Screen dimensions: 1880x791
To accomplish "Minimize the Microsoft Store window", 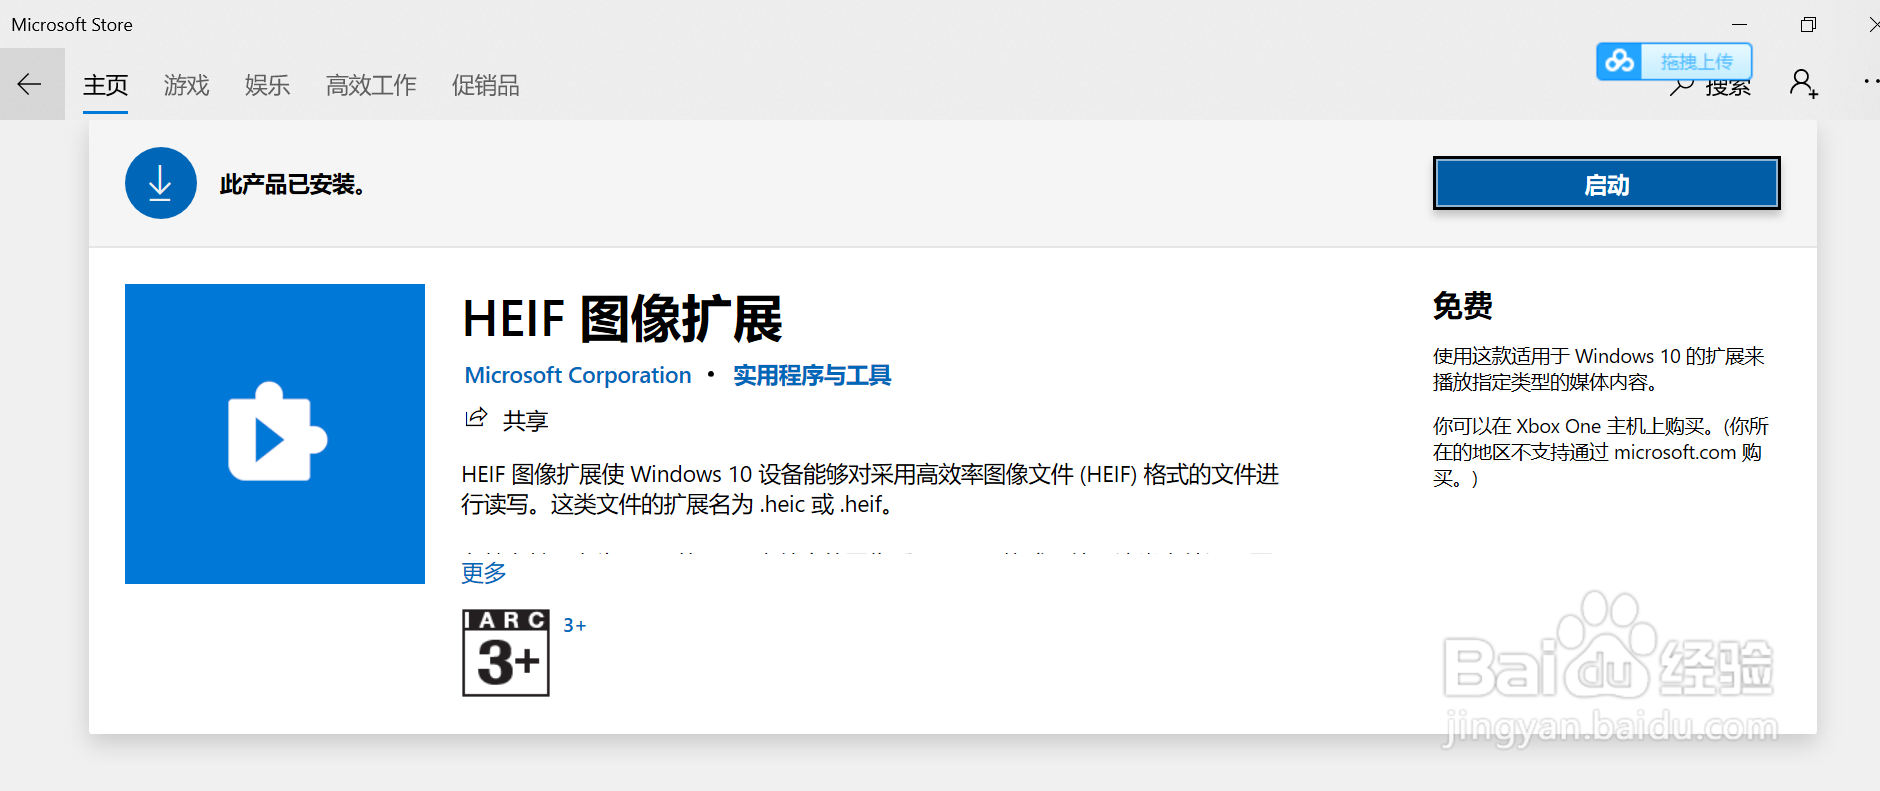I will pos(1740,25).
